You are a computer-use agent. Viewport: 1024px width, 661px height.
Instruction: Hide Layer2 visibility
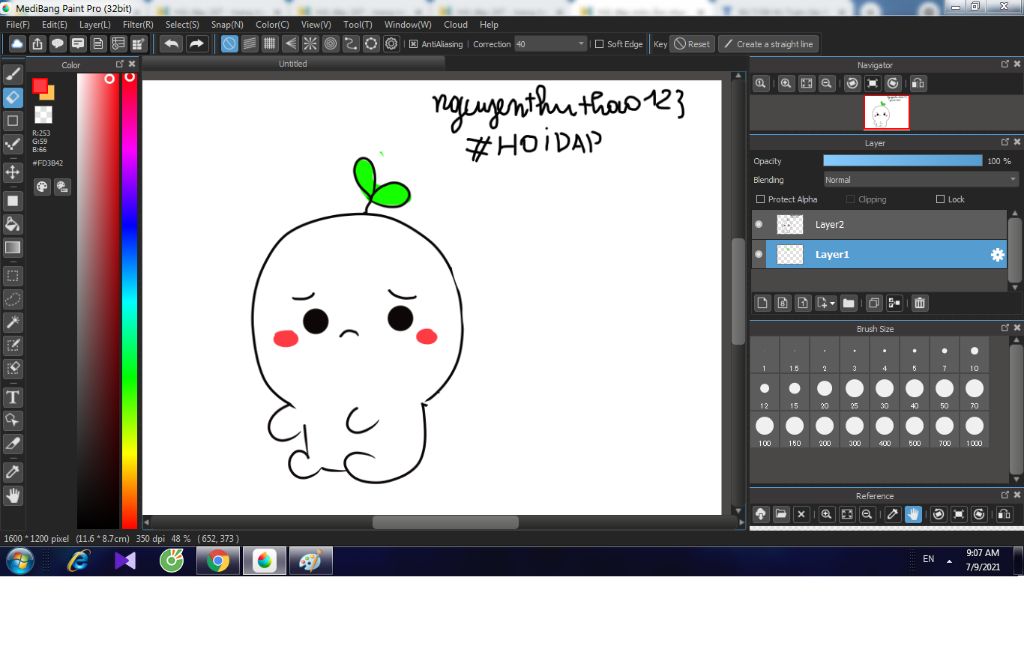pyautogui.click(x=759, y=224)
